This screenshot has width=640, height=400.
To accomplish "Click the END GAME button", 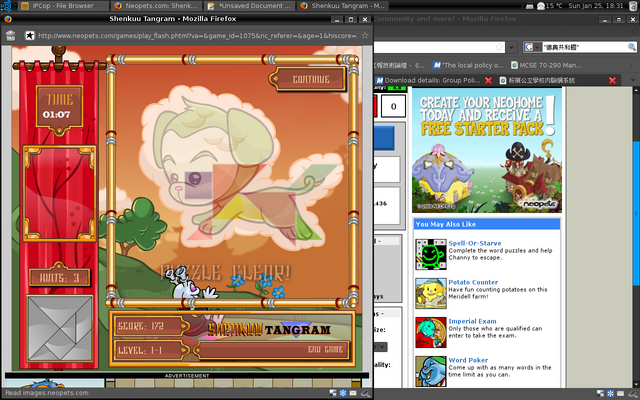I will (x=272, y=349).
